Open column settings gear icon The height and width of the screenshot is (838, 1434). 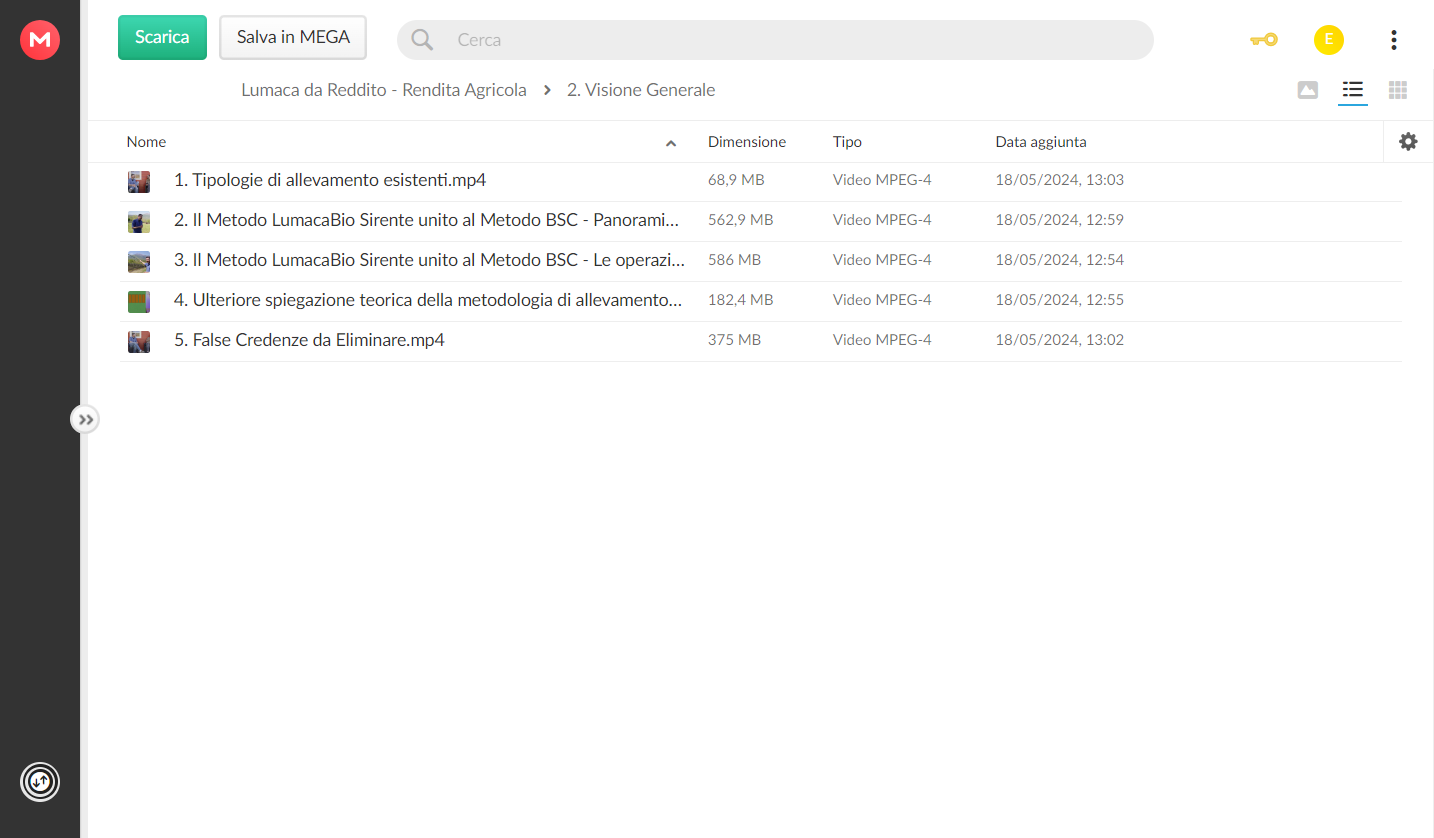[x=1408, y=142]
